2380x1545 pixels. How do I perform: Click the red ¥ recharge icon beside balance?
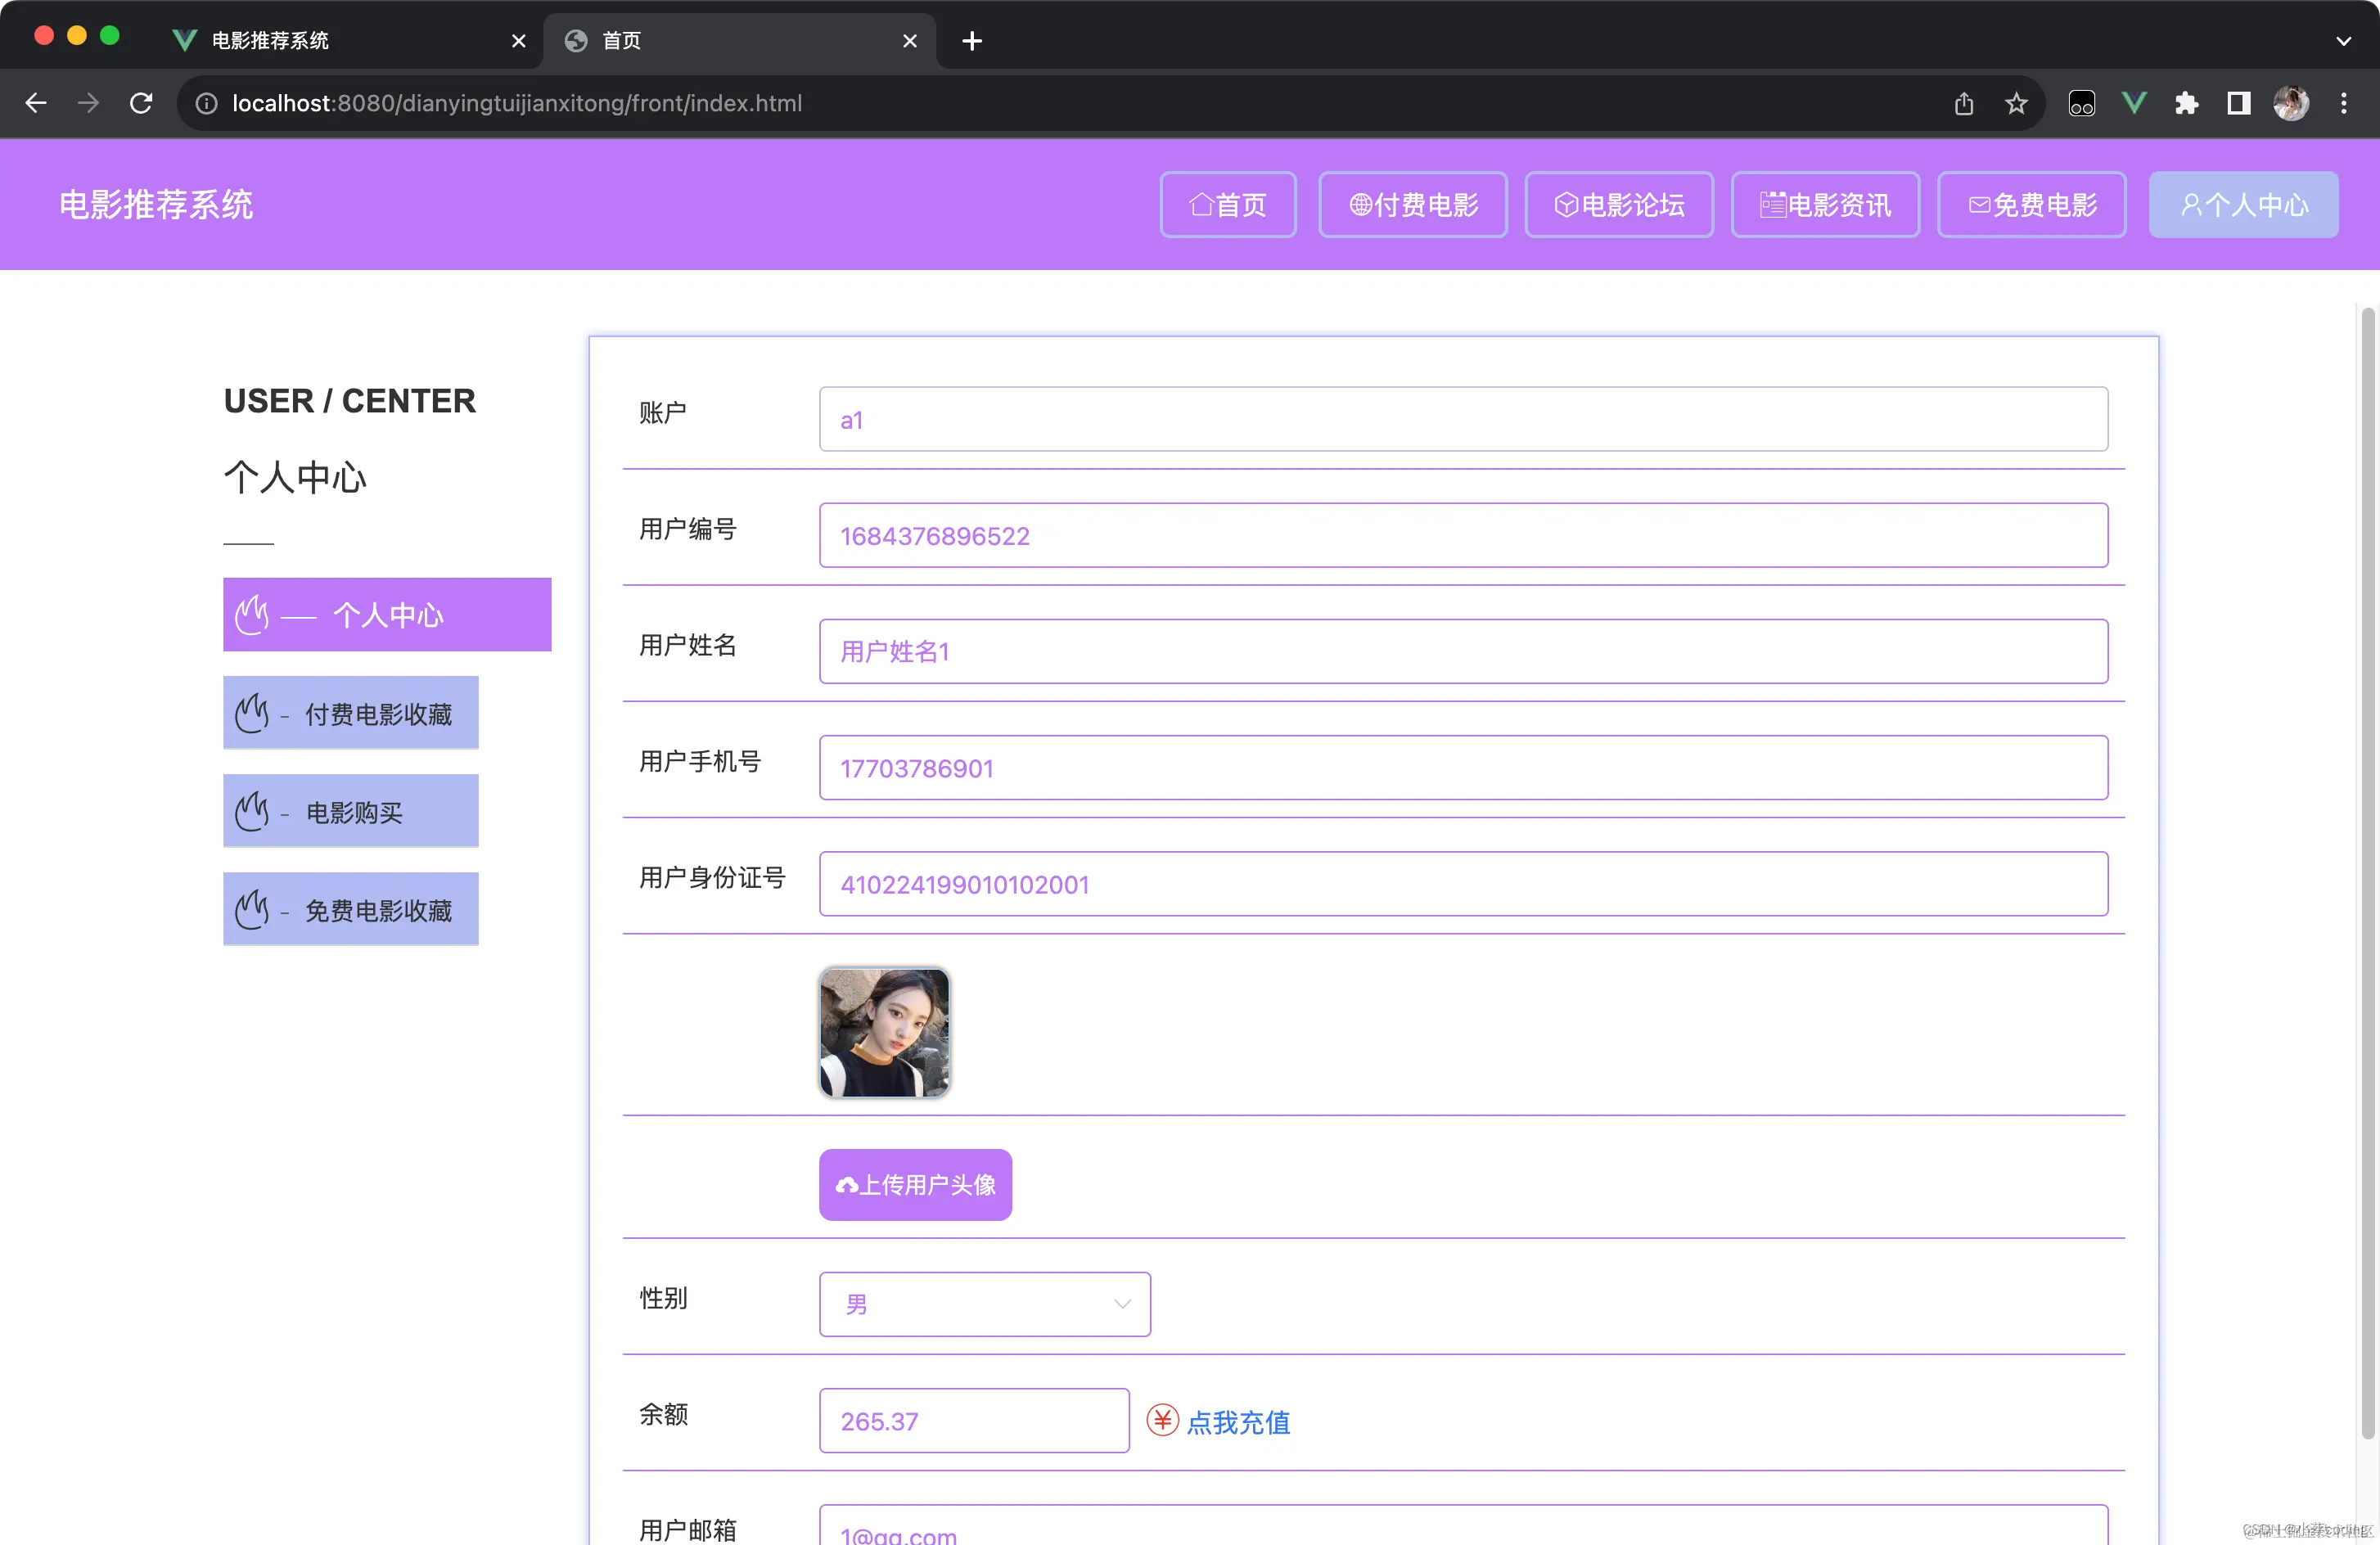click(x=1162, y=1420)
